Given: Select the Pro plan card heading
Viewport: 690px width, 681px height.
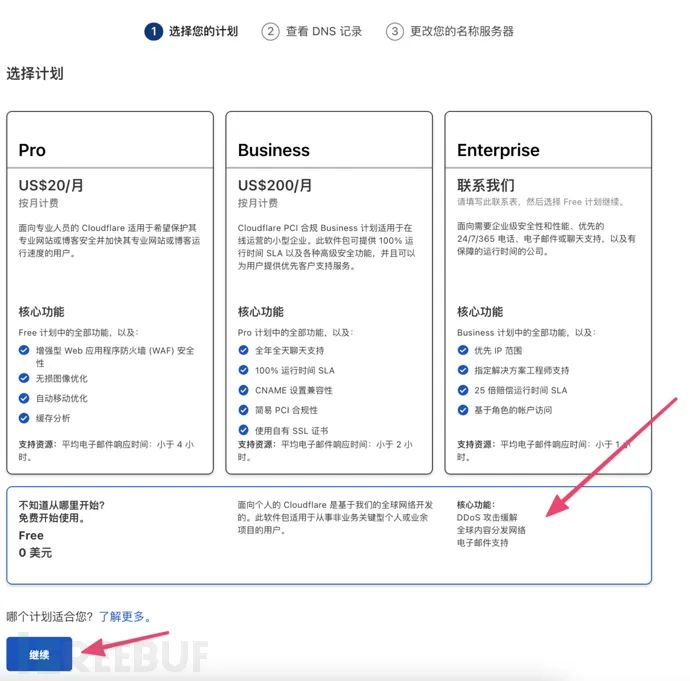Looking at the screenshot, I should tap(32, 150).
